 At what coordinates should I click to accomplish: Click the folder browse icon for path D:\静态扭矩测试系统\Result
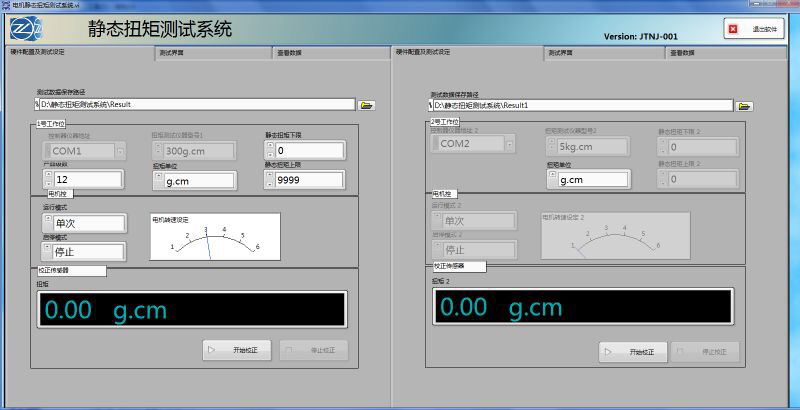point(367,104)
